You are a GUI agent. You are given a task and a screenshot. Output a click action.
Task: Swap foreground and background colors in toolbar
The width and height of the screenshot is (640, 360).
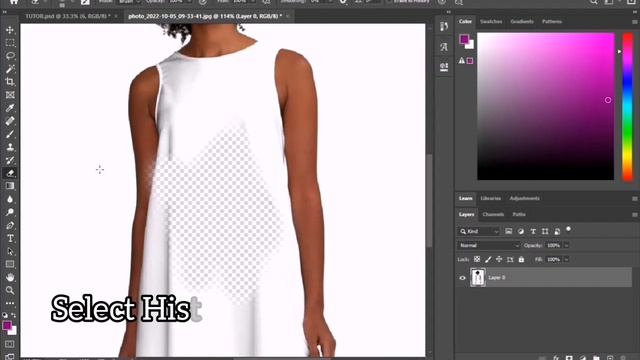click(14, 315)
